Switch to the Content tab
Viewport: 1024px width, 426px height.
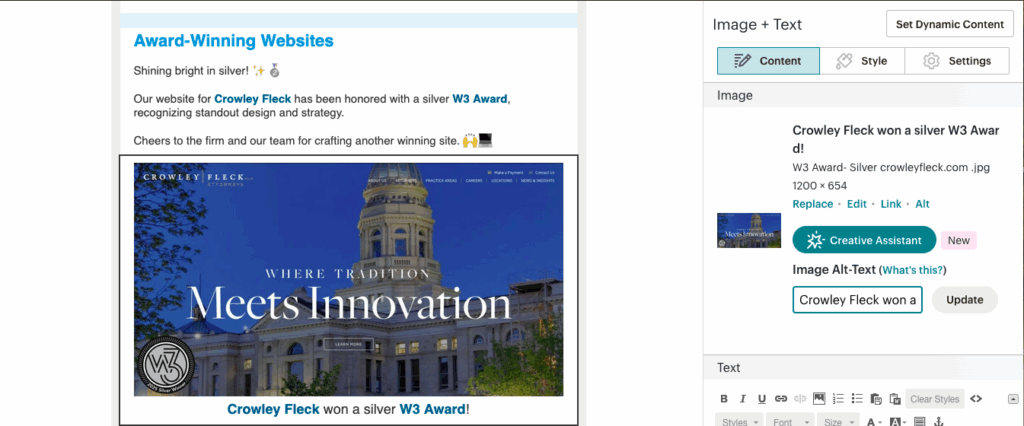[768, 61]
